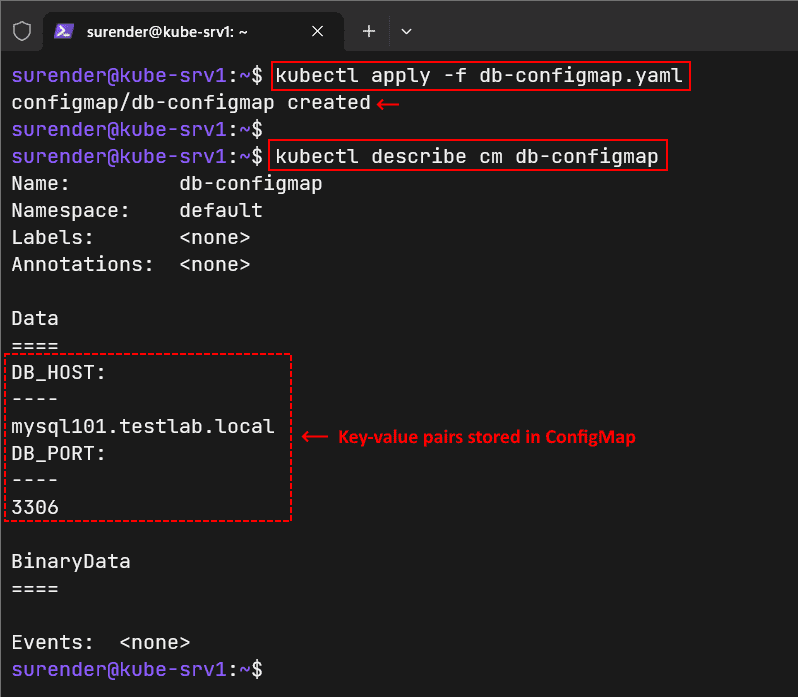The width and height of the screenshot is (798, 697).
Task: Click the 'Events:' label
Action: point(52,642)
